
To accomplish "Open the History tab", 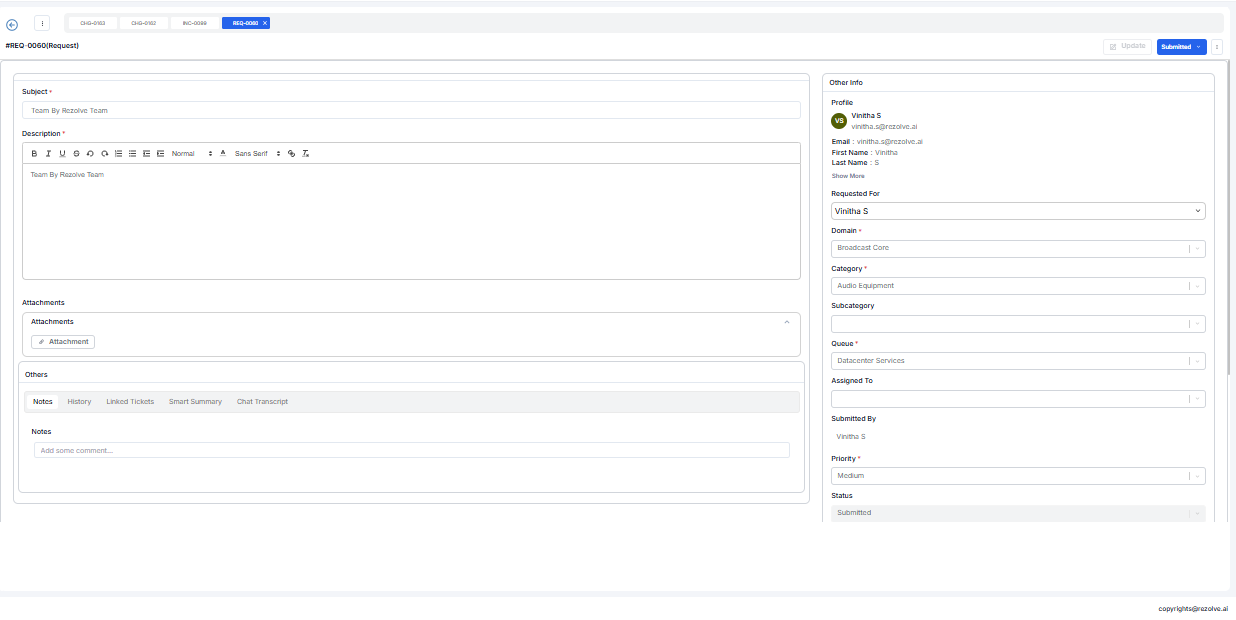I will pos(79,402).
